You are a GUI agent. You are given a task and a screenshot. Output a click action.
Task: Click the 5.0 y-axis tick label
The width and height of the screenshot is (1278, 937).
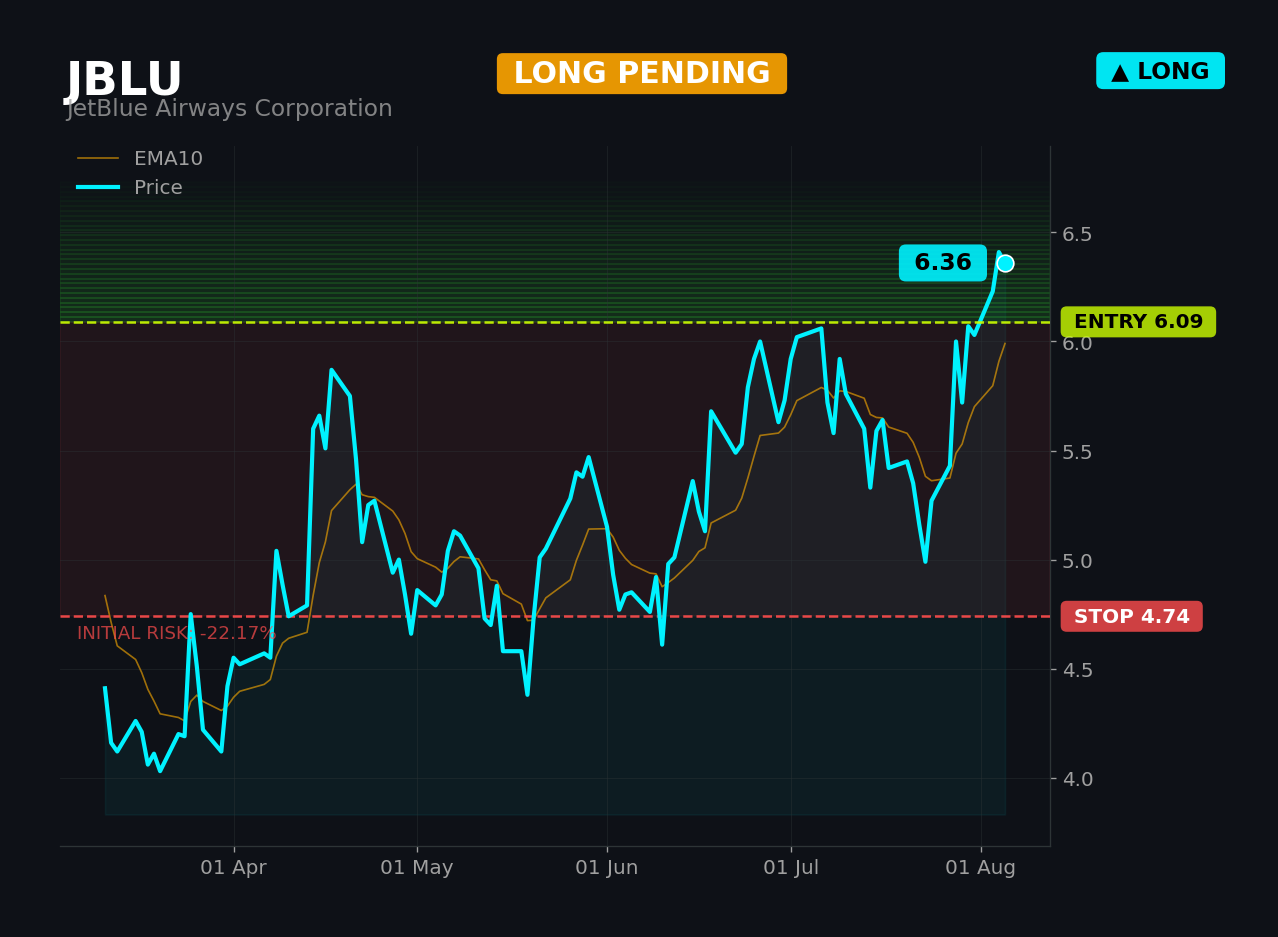click(x=1076, y=561)
